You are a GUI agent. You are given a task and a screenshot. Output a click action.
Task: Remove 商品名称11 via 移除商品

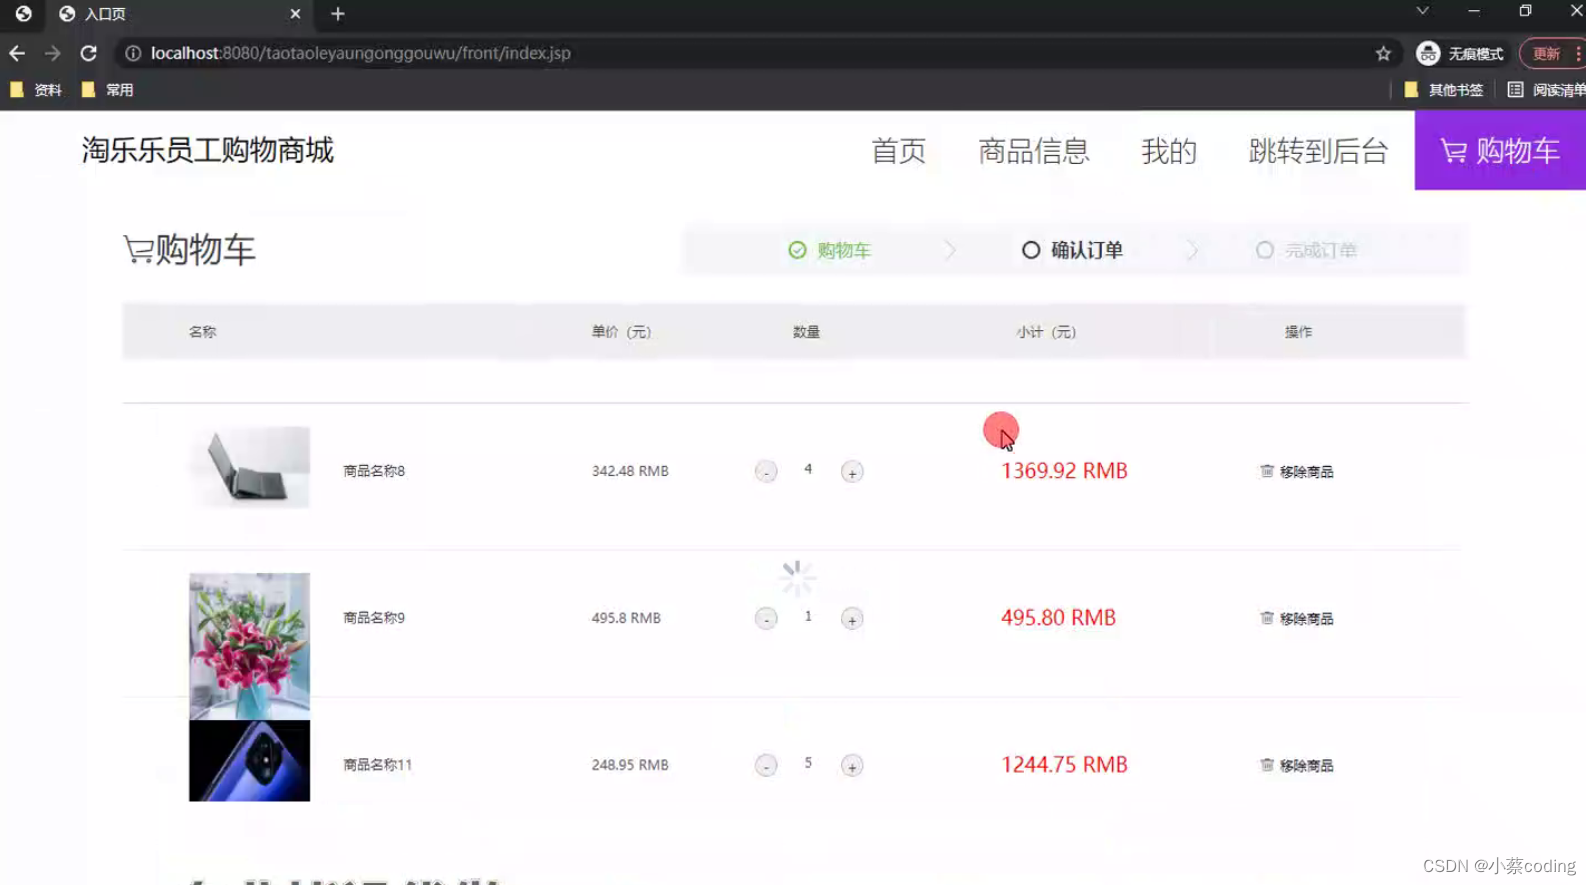coord(1297,765)
